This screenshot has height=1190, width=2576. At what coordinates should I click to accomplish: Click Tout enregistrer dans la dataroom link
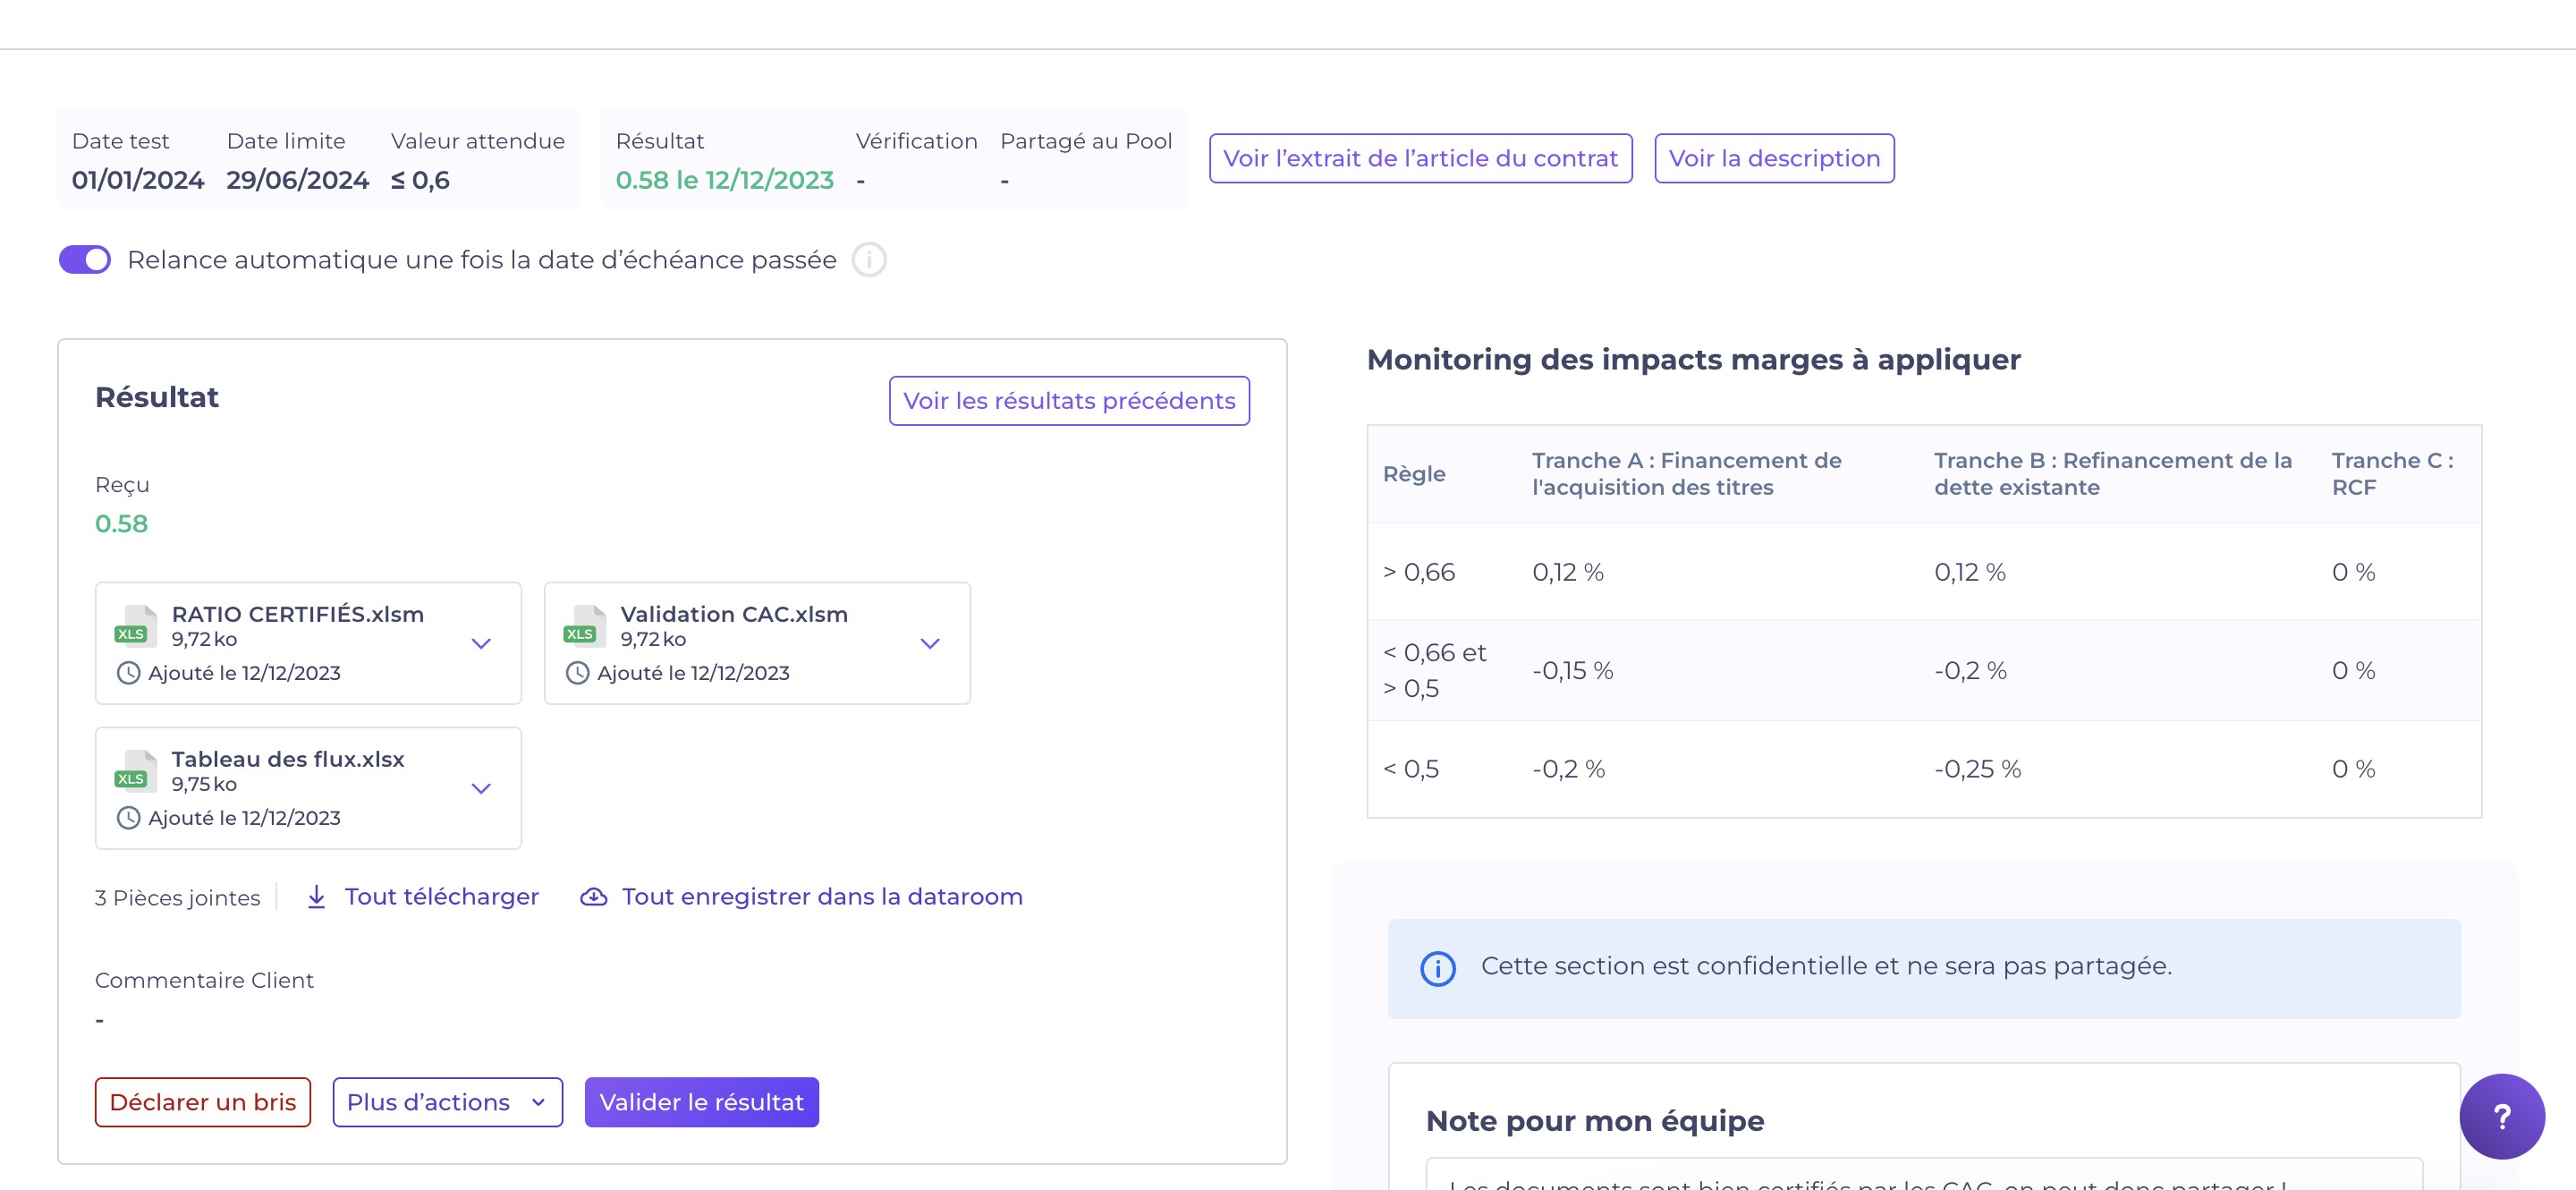[821, 897]
